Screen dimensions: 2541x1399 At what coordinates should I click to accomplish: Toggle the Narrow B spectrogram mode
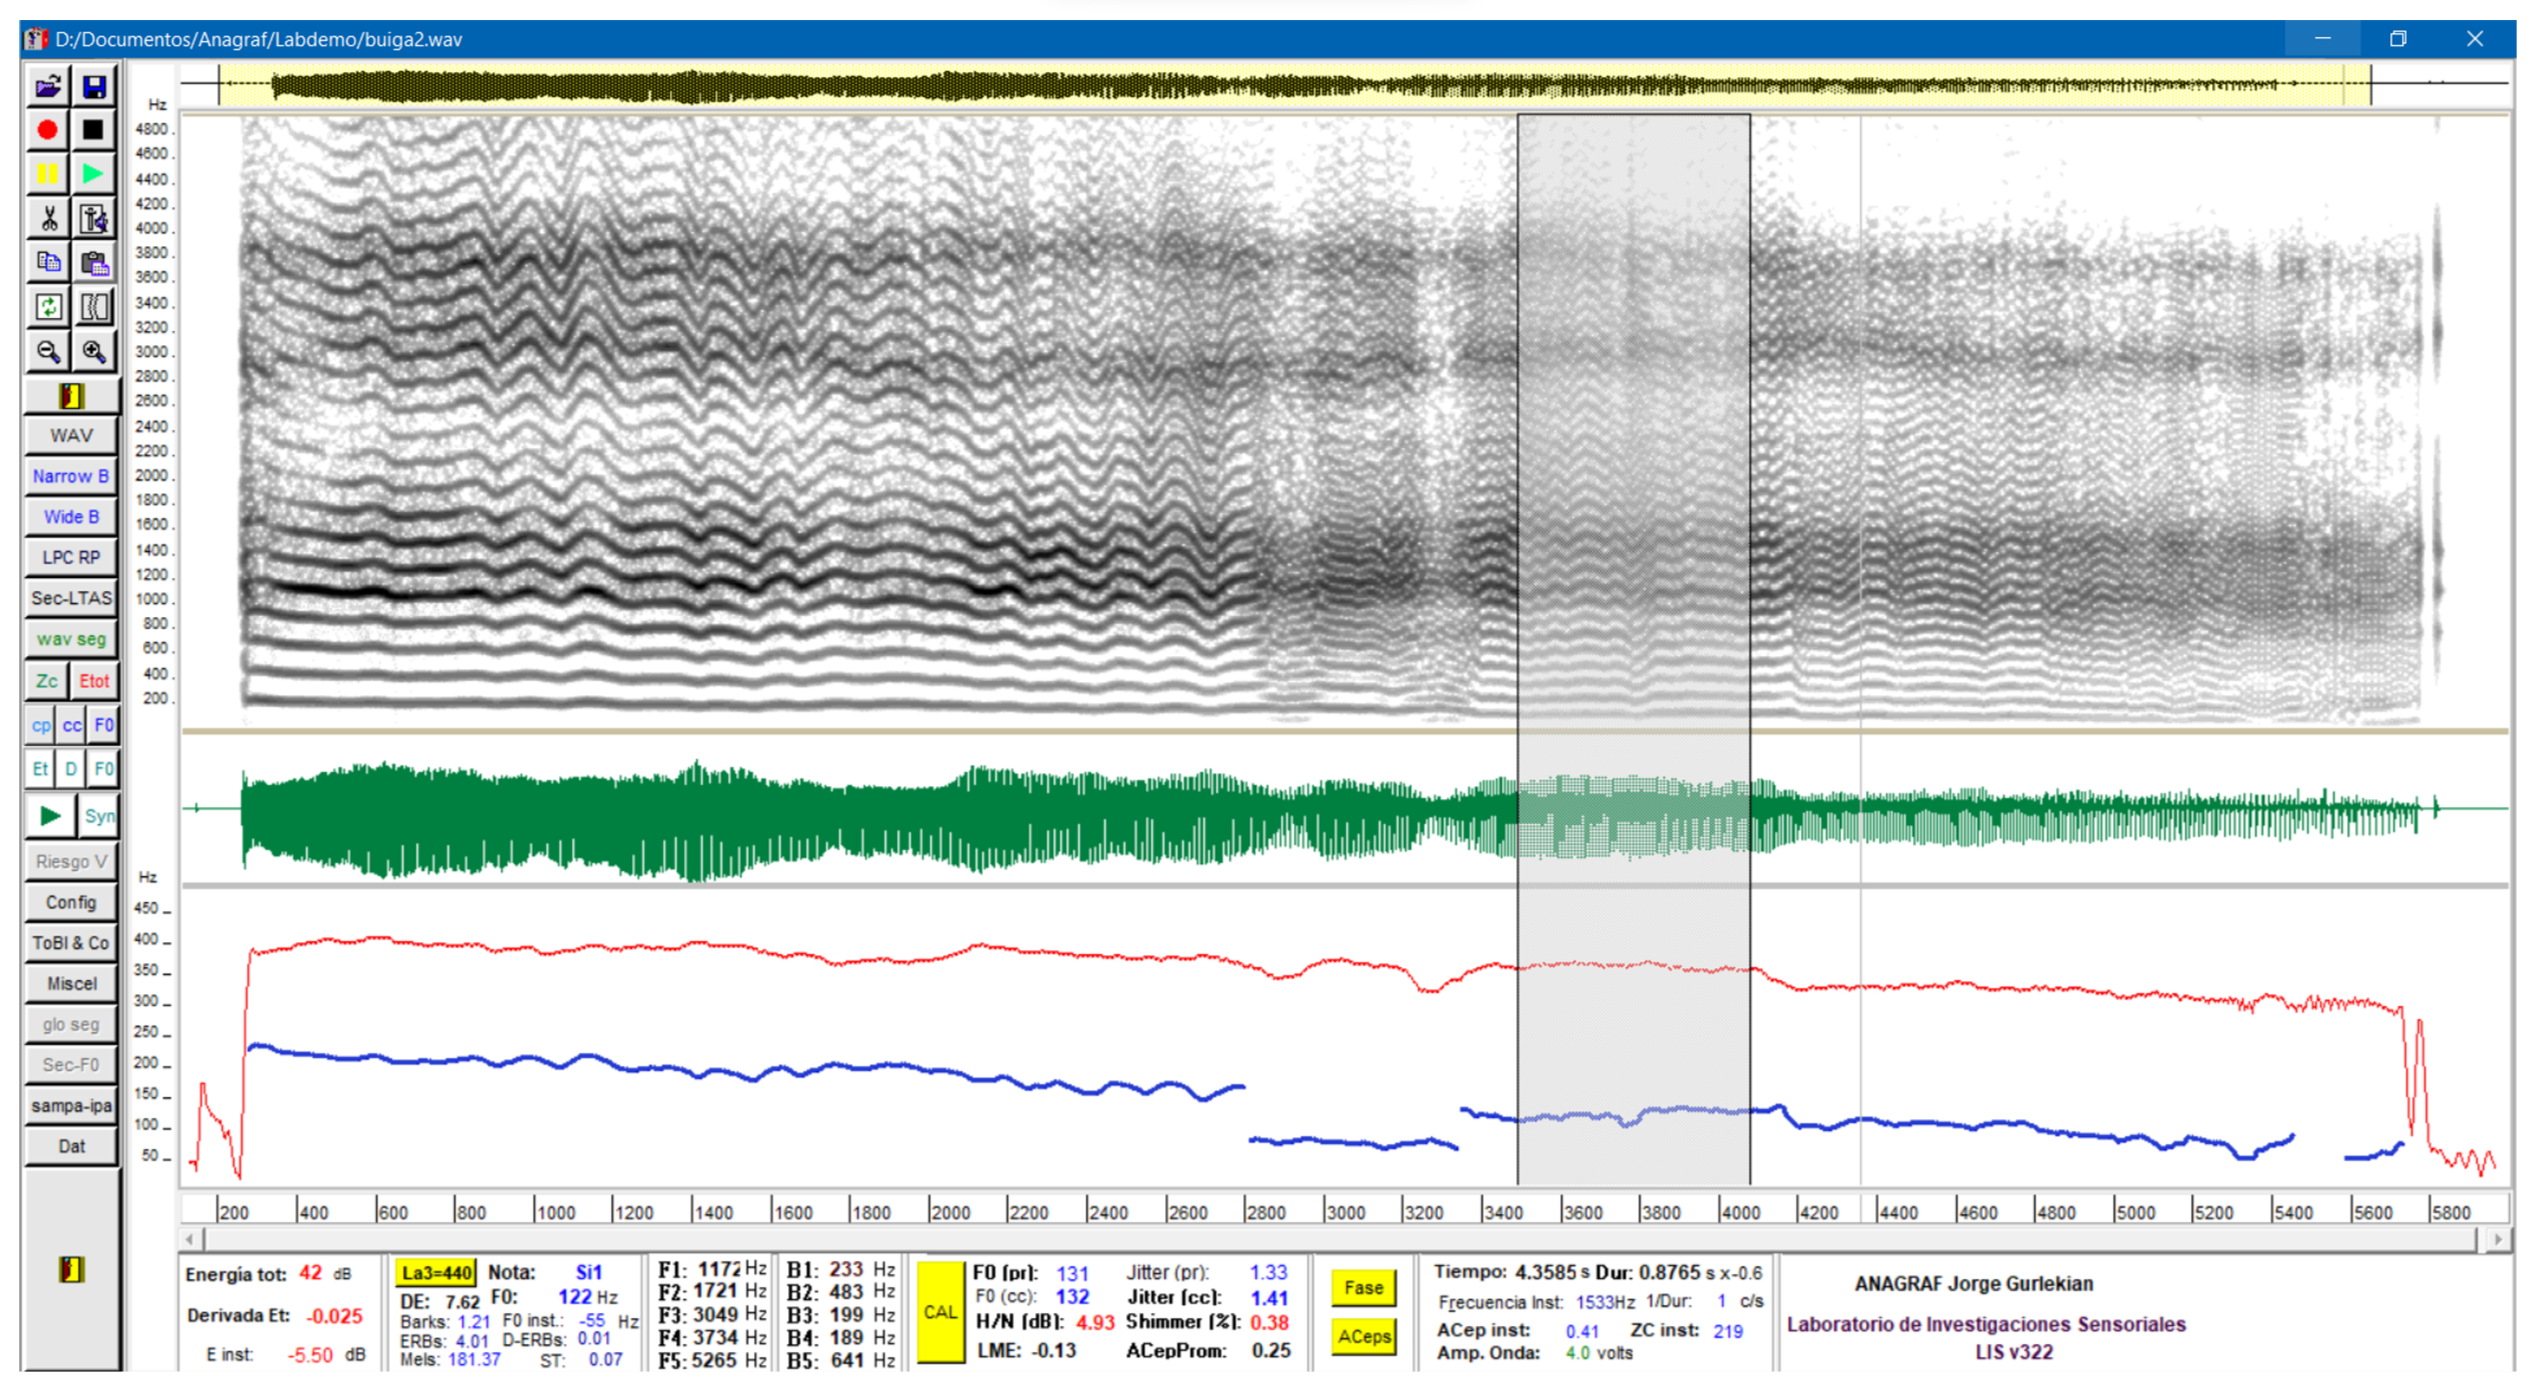pyautogui.click(x=70, y=477)
